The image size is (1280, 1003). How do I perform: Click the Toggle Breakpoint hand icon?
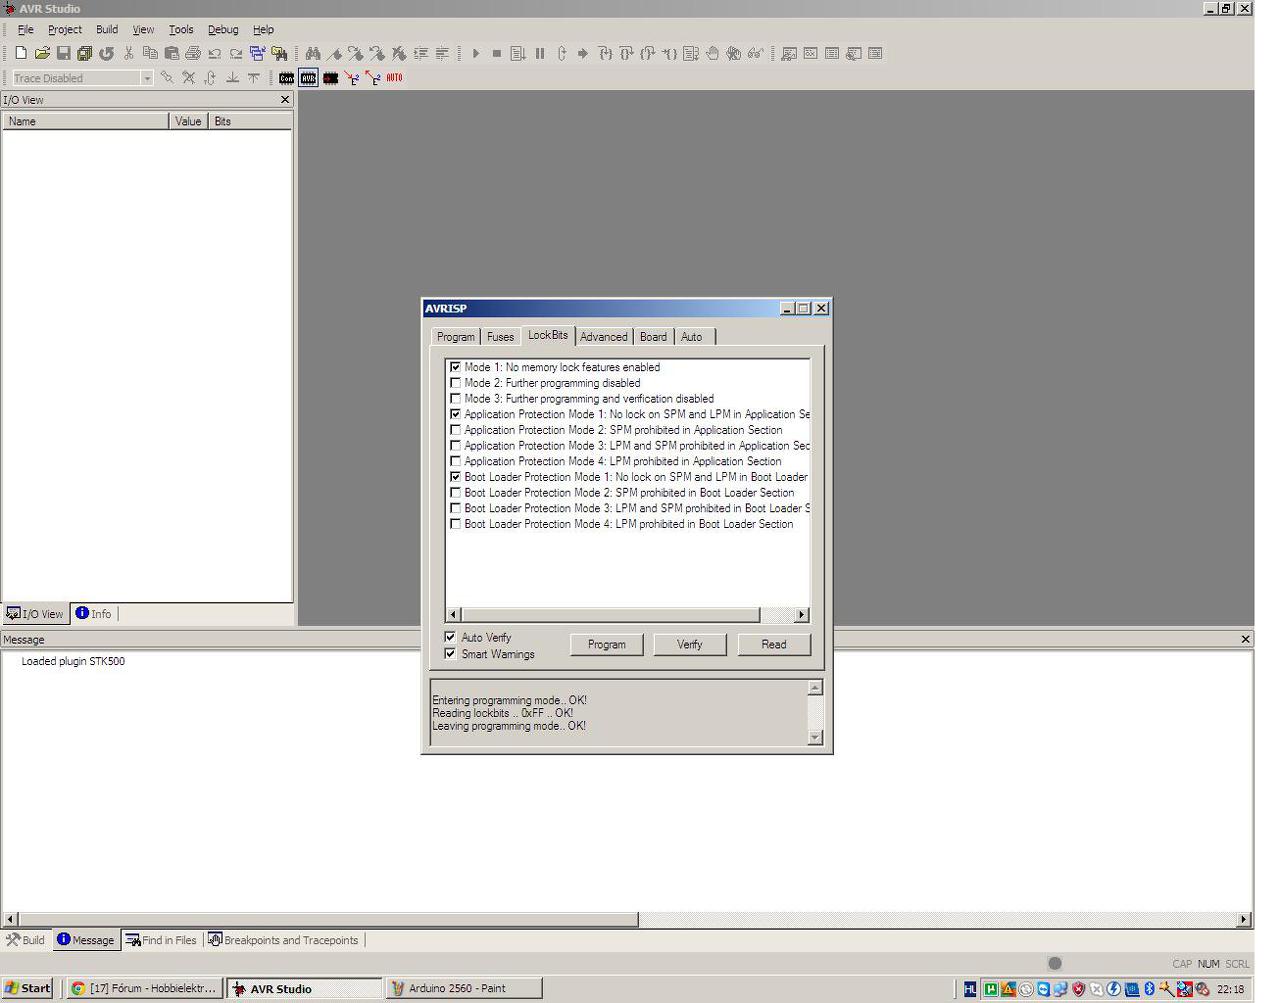click(x=712, y=53)
